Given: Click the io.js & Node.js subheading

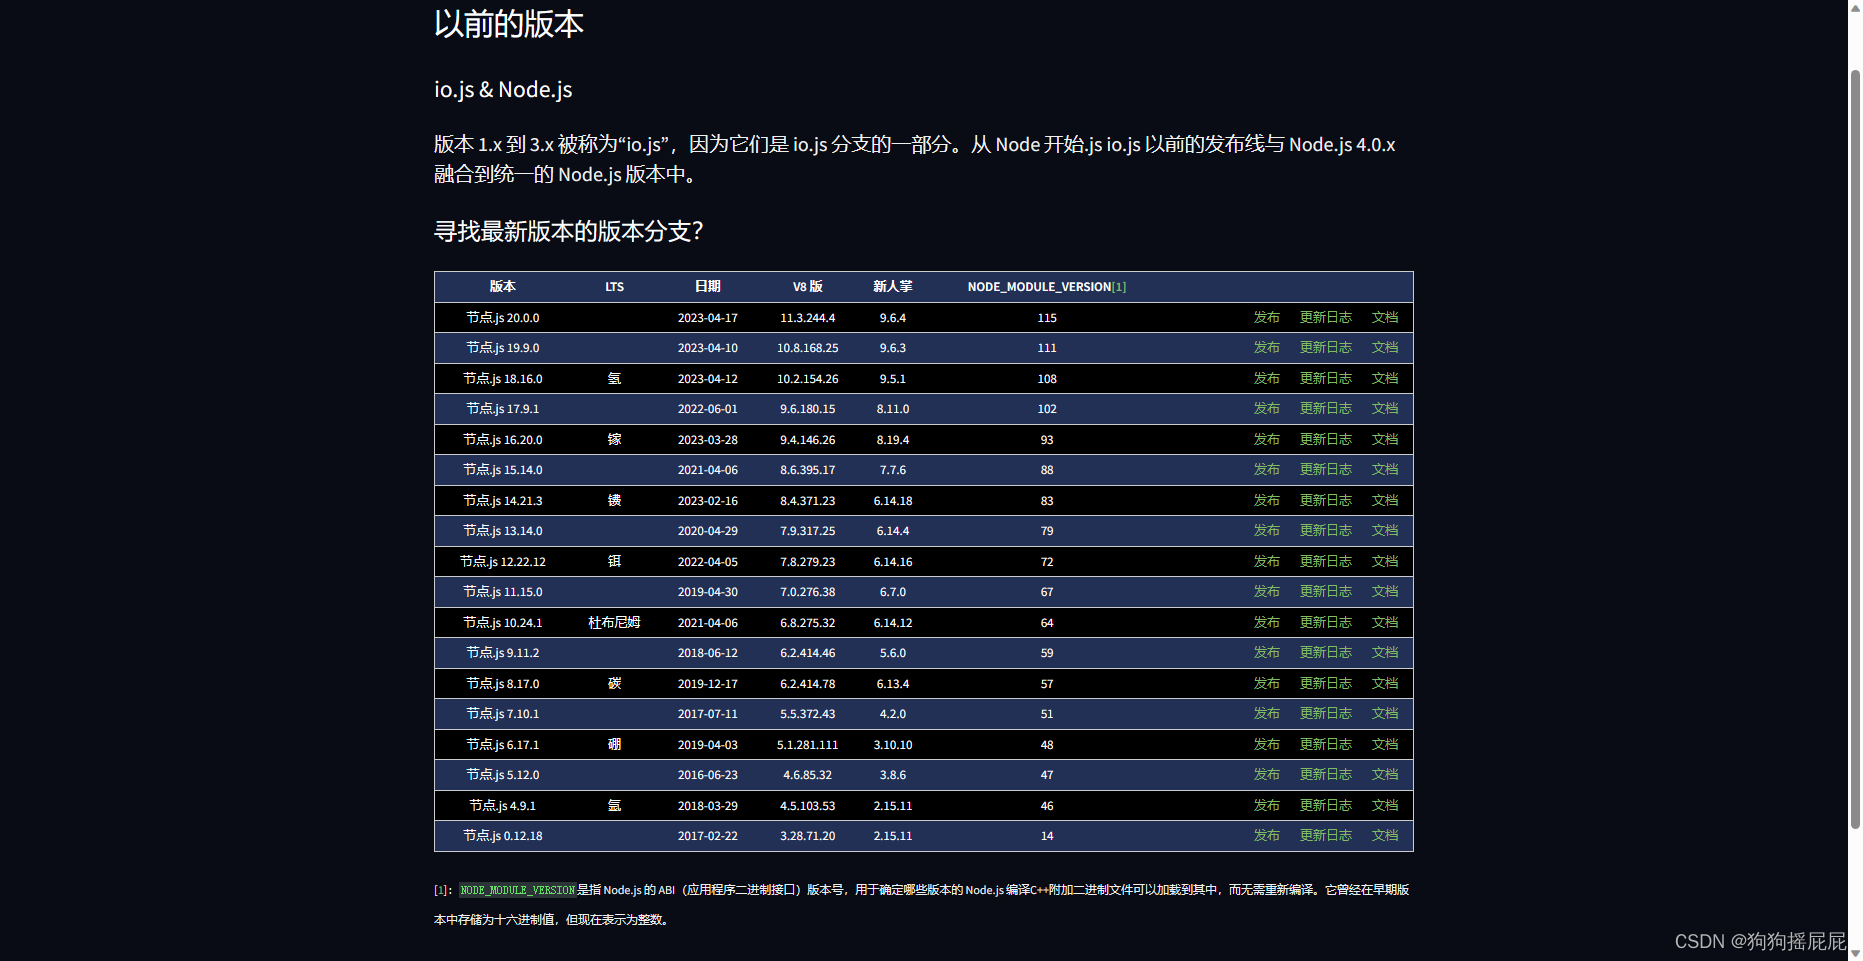Looking at the screenshot, I should click(x=503, y=90).
